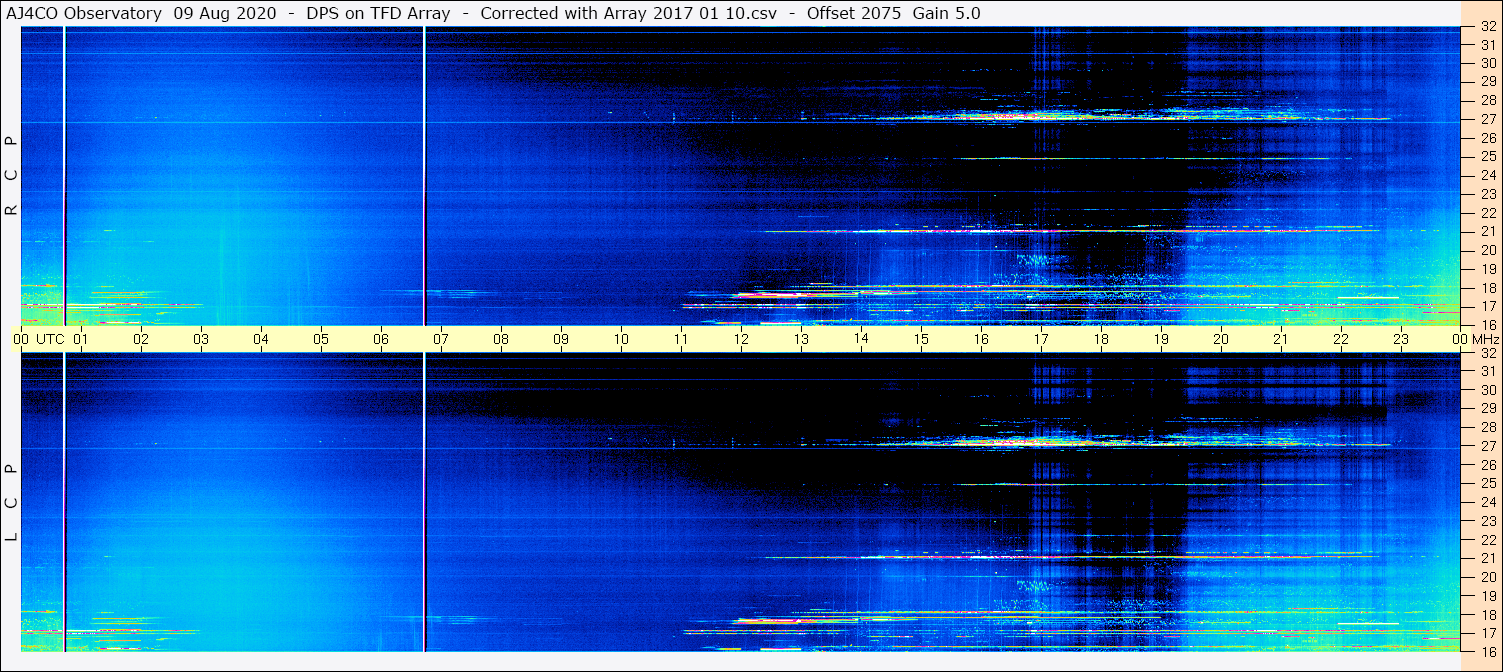
Task: Select the 05 hour tick label
Action: pyautogui.click(x=321, y=339)
